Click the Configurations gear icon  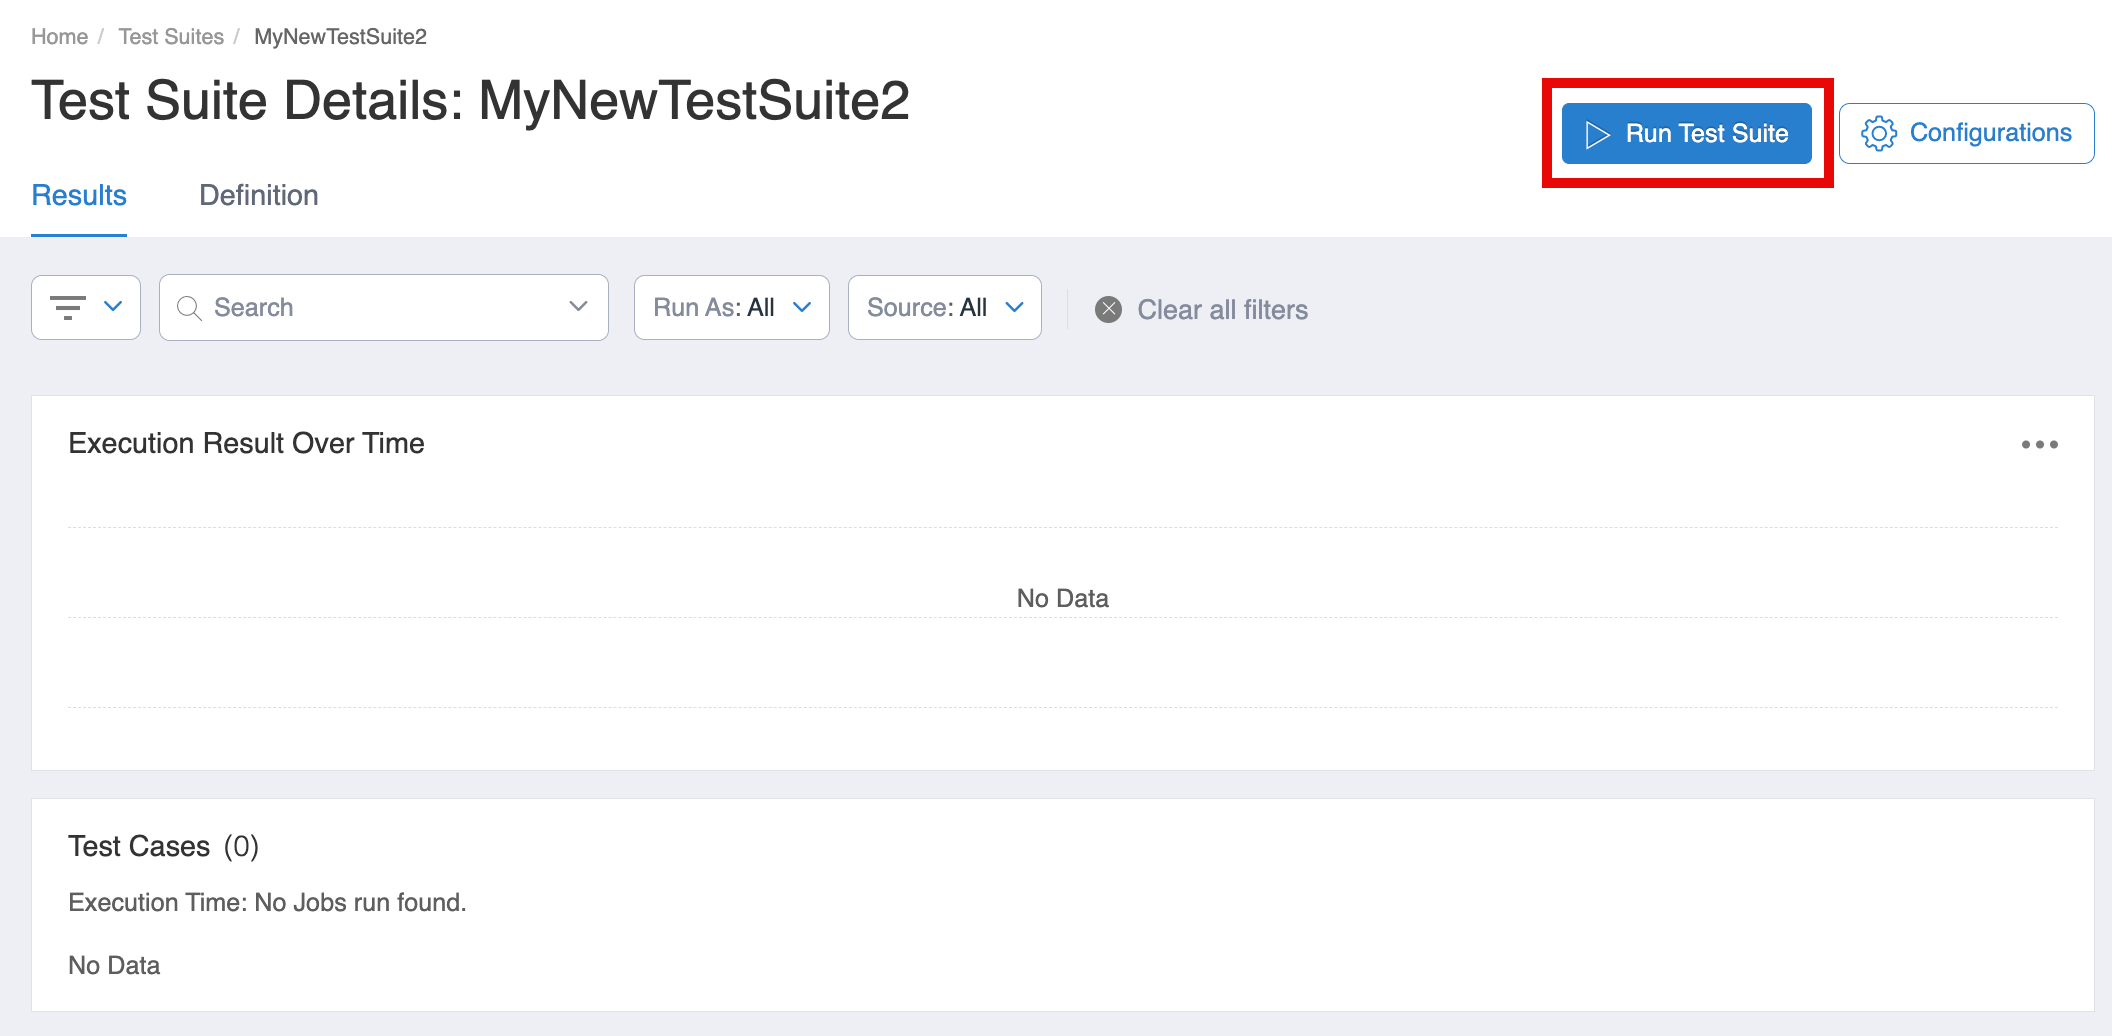(x=1878, y=133)
